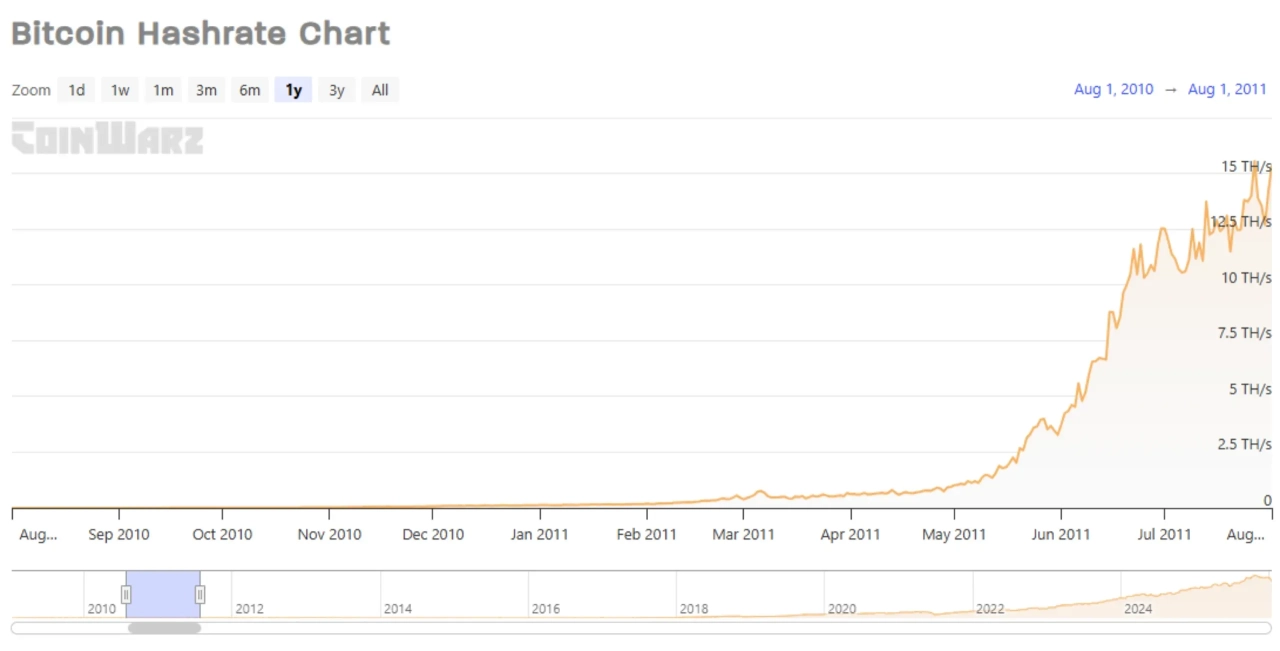
Task: Click the Bitcoin Hashrate Chart title
Action: click(x=200, y=33)
